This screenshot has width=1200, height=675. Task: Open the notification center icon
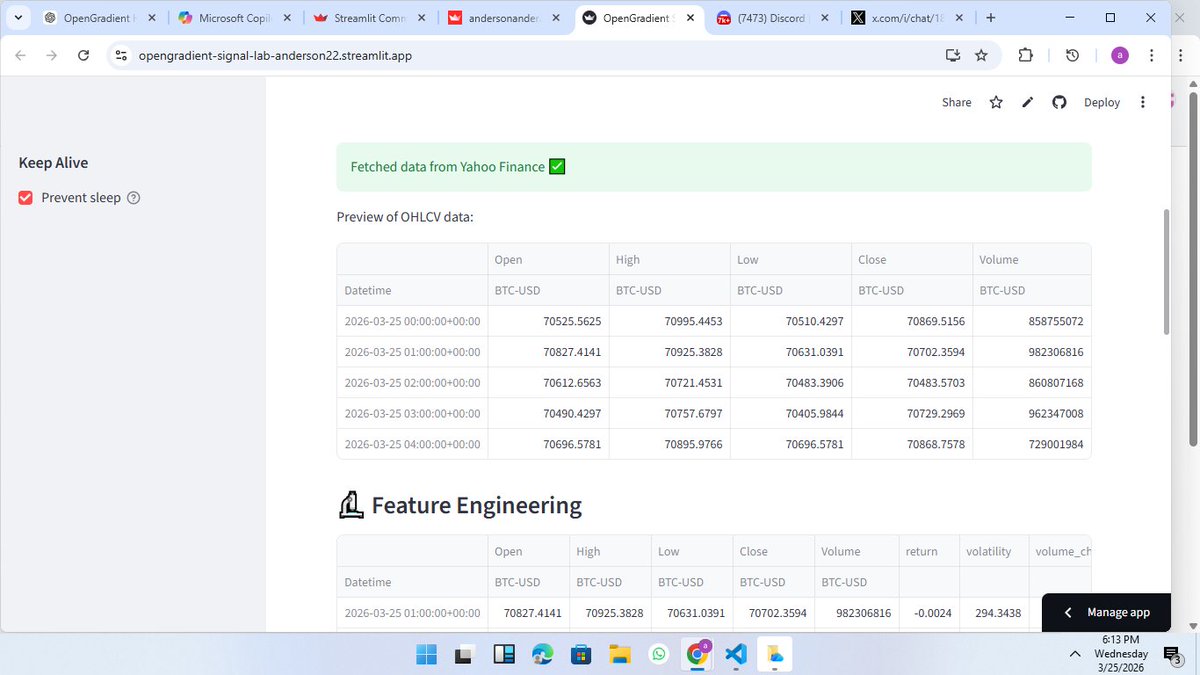(1172, 655)
